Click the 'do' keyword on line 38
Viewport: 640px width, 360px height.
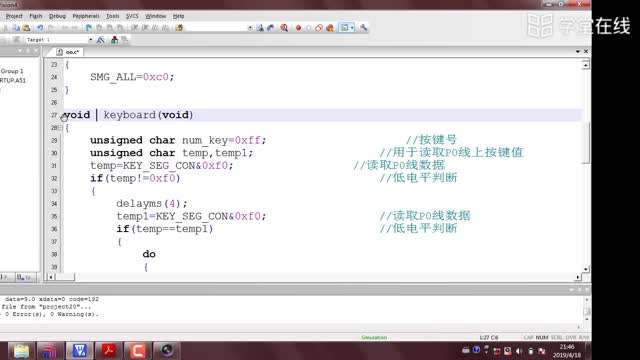[x=149, y=254]
